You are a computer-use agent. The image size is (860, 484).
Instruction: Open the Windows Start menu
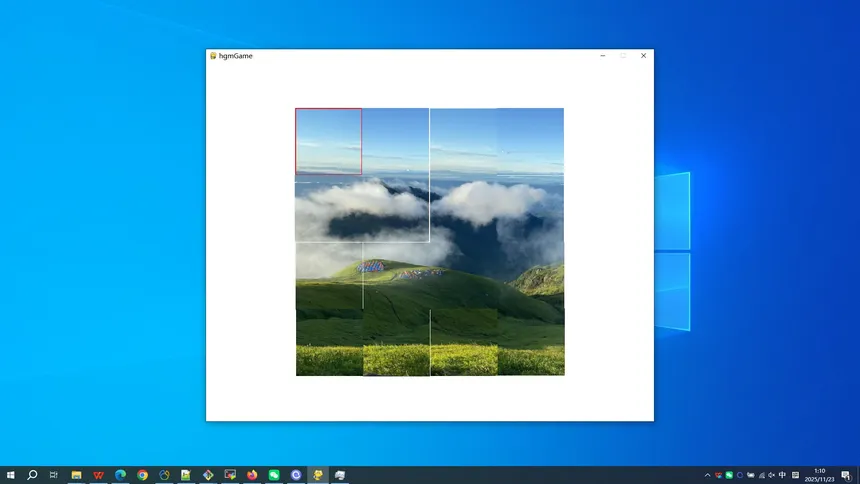pyautogui.click(x=11, y=475)
